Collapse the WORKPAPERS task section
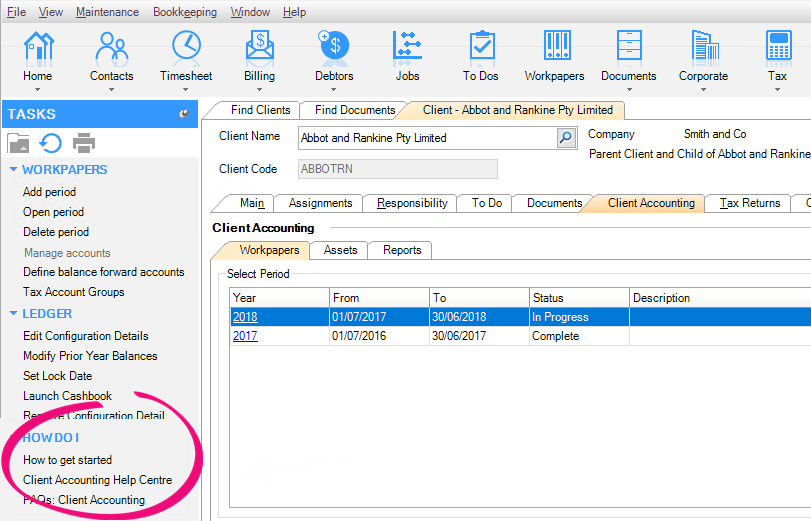 (x=13, y=170)
